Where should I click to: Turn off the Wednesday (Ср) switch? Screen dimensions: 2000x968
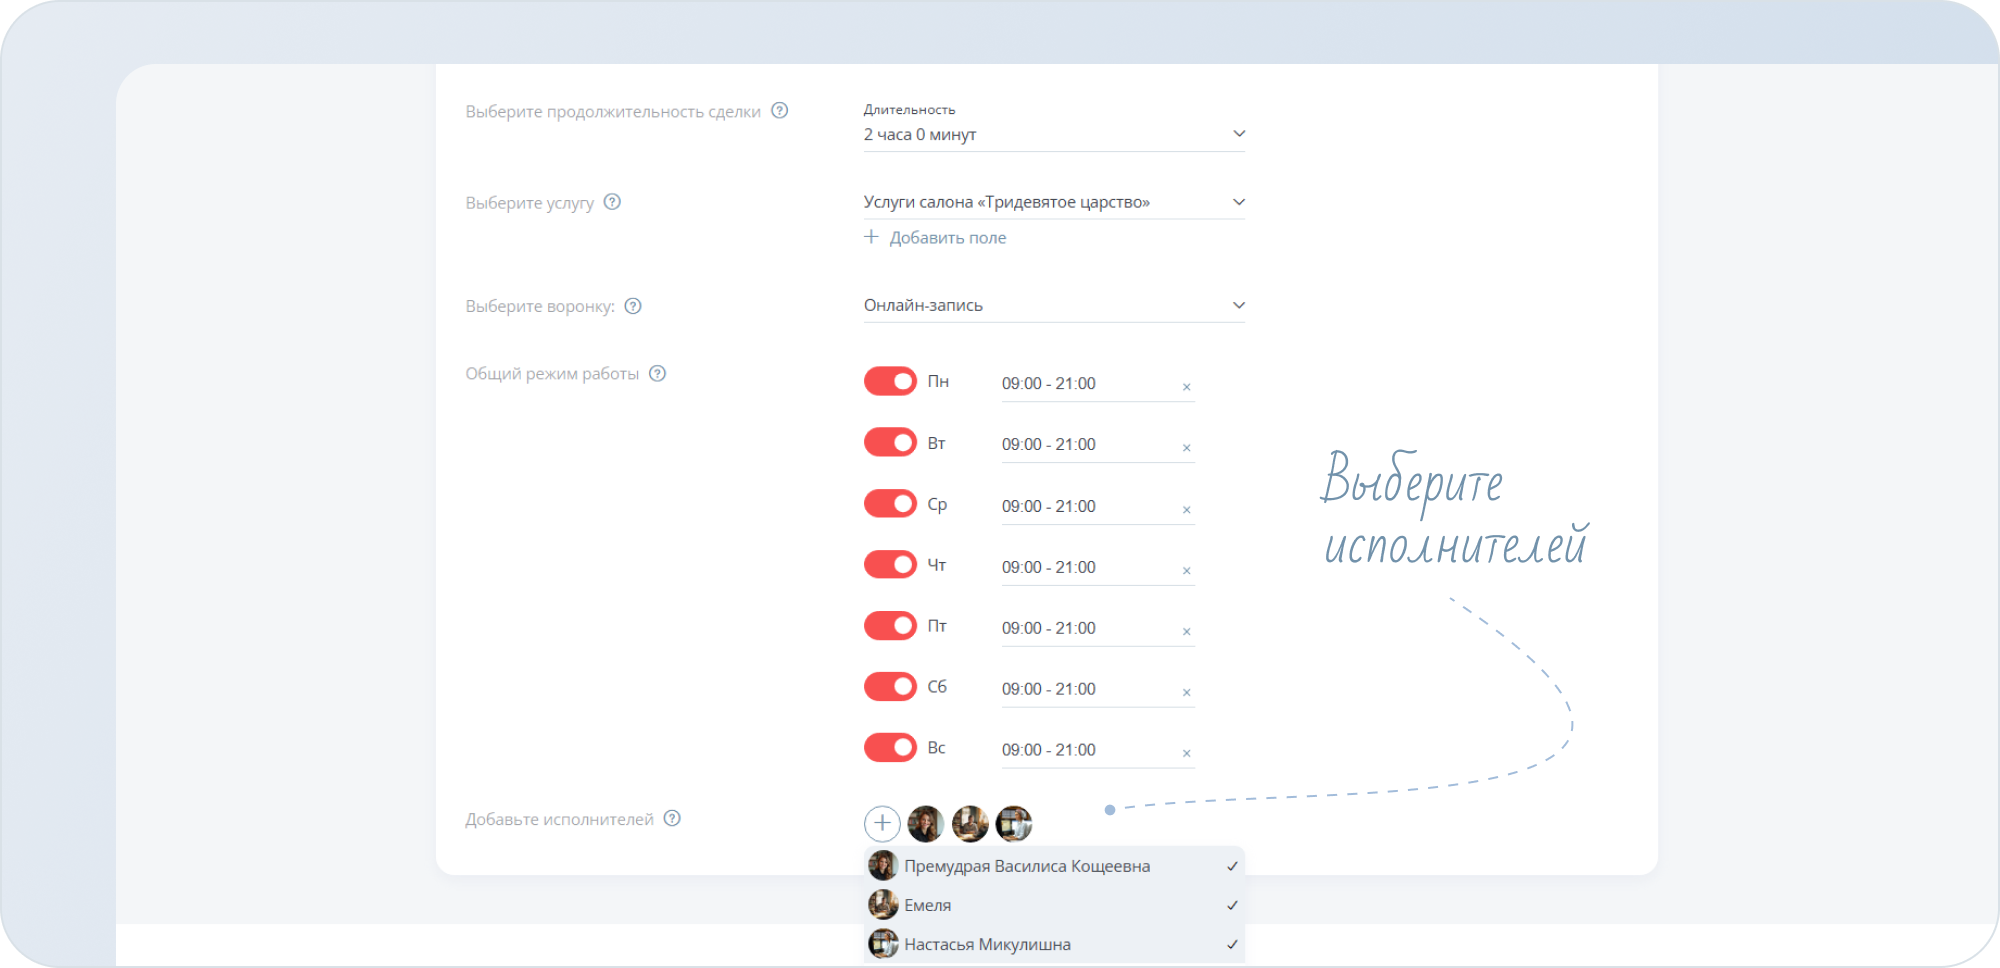pos(890,503)
